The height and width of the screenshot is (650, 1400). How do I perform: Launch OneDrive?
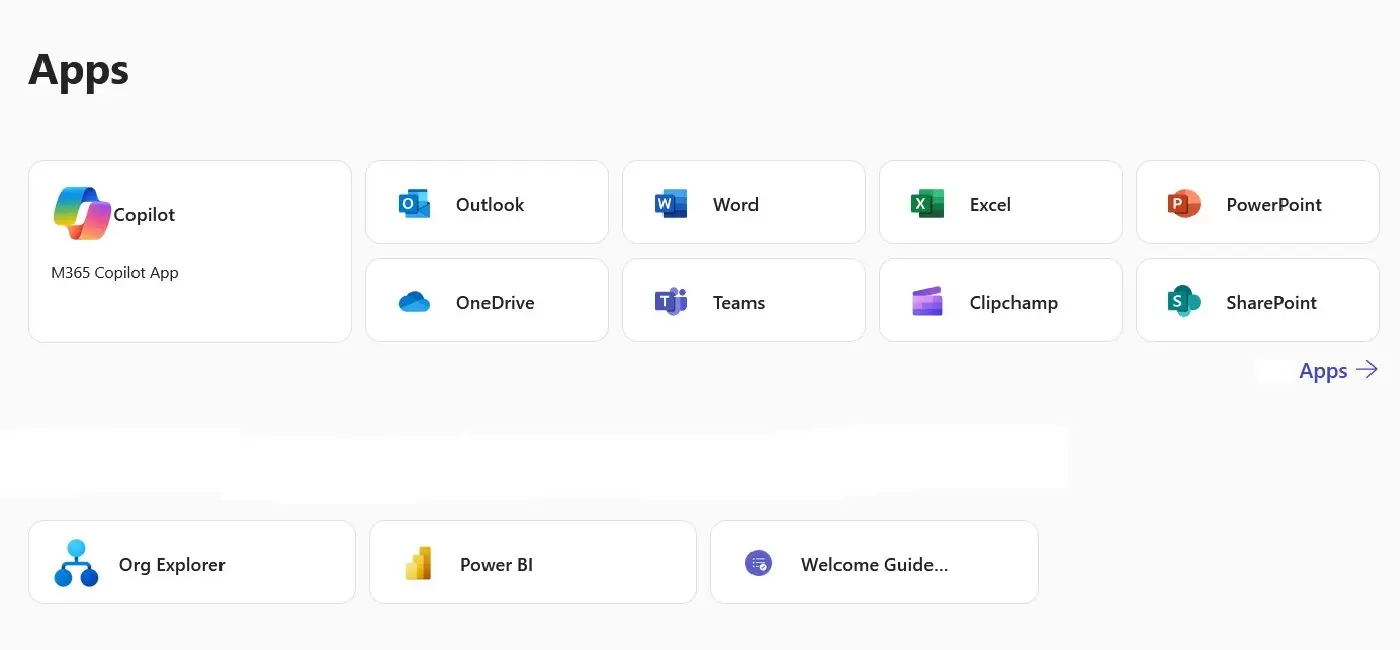pyautogui.click(x=487, y=300)
